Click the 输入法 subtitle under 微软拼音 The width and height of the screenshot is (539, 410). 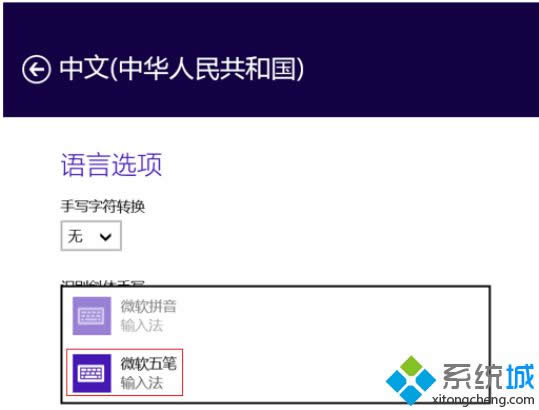[142, 325]
